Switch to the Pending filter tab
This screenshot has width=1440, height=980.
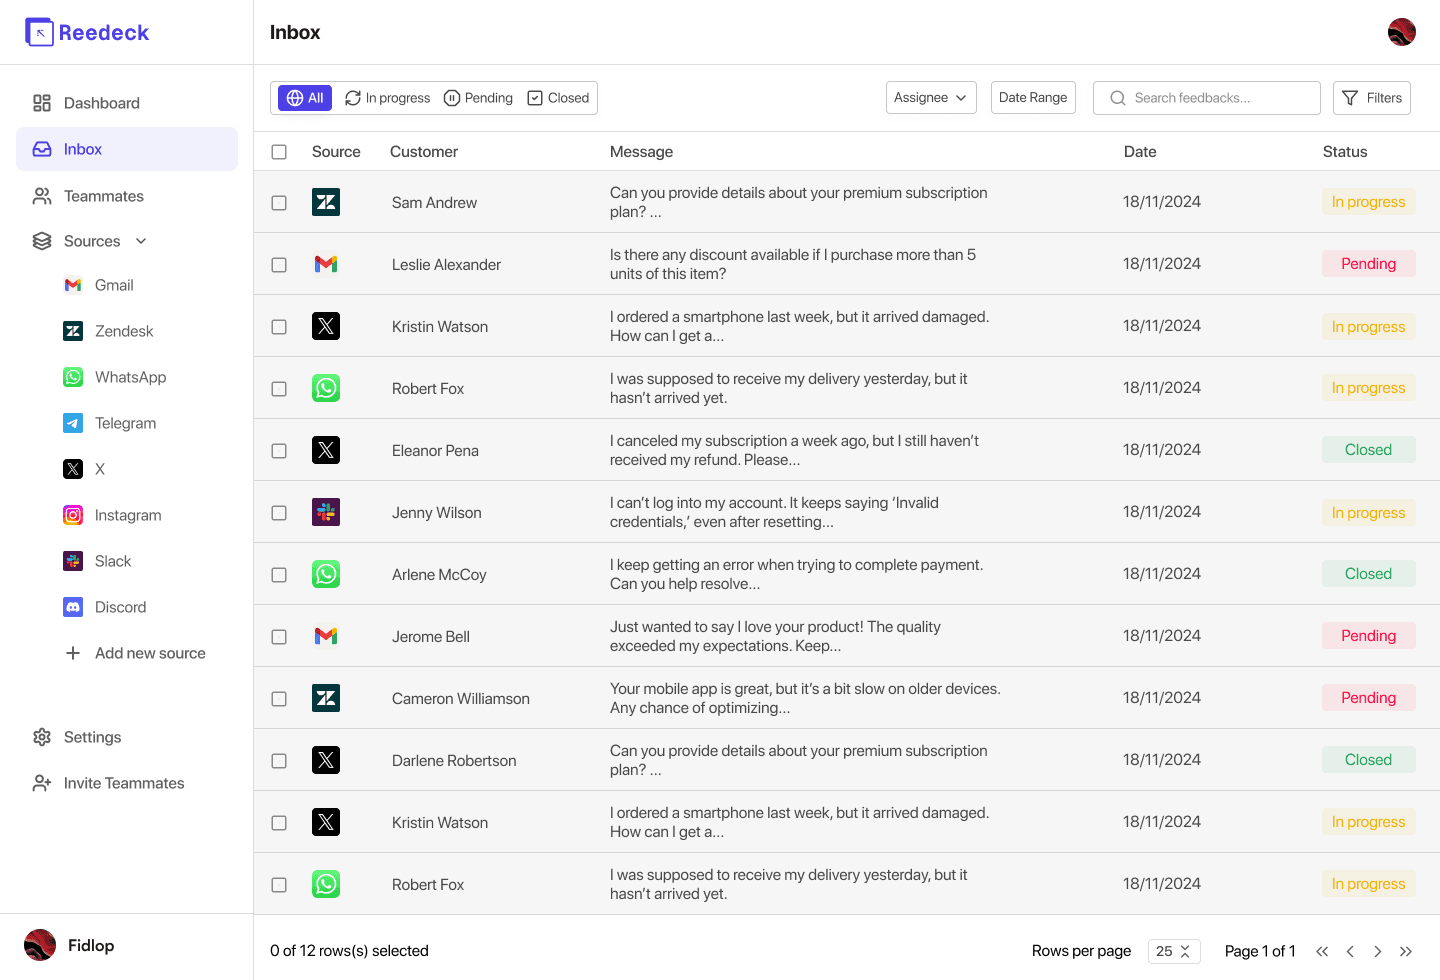(x=478, y=97)
